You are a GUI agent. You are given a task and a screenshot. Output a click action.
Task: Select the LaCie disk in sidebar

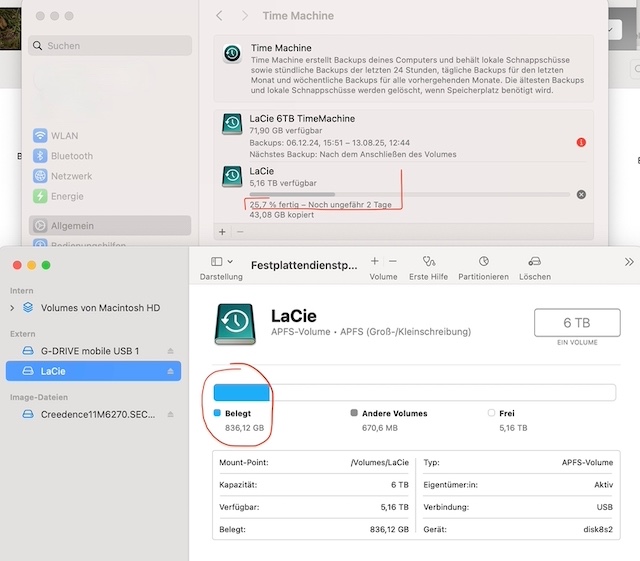(x=93, y=371)
